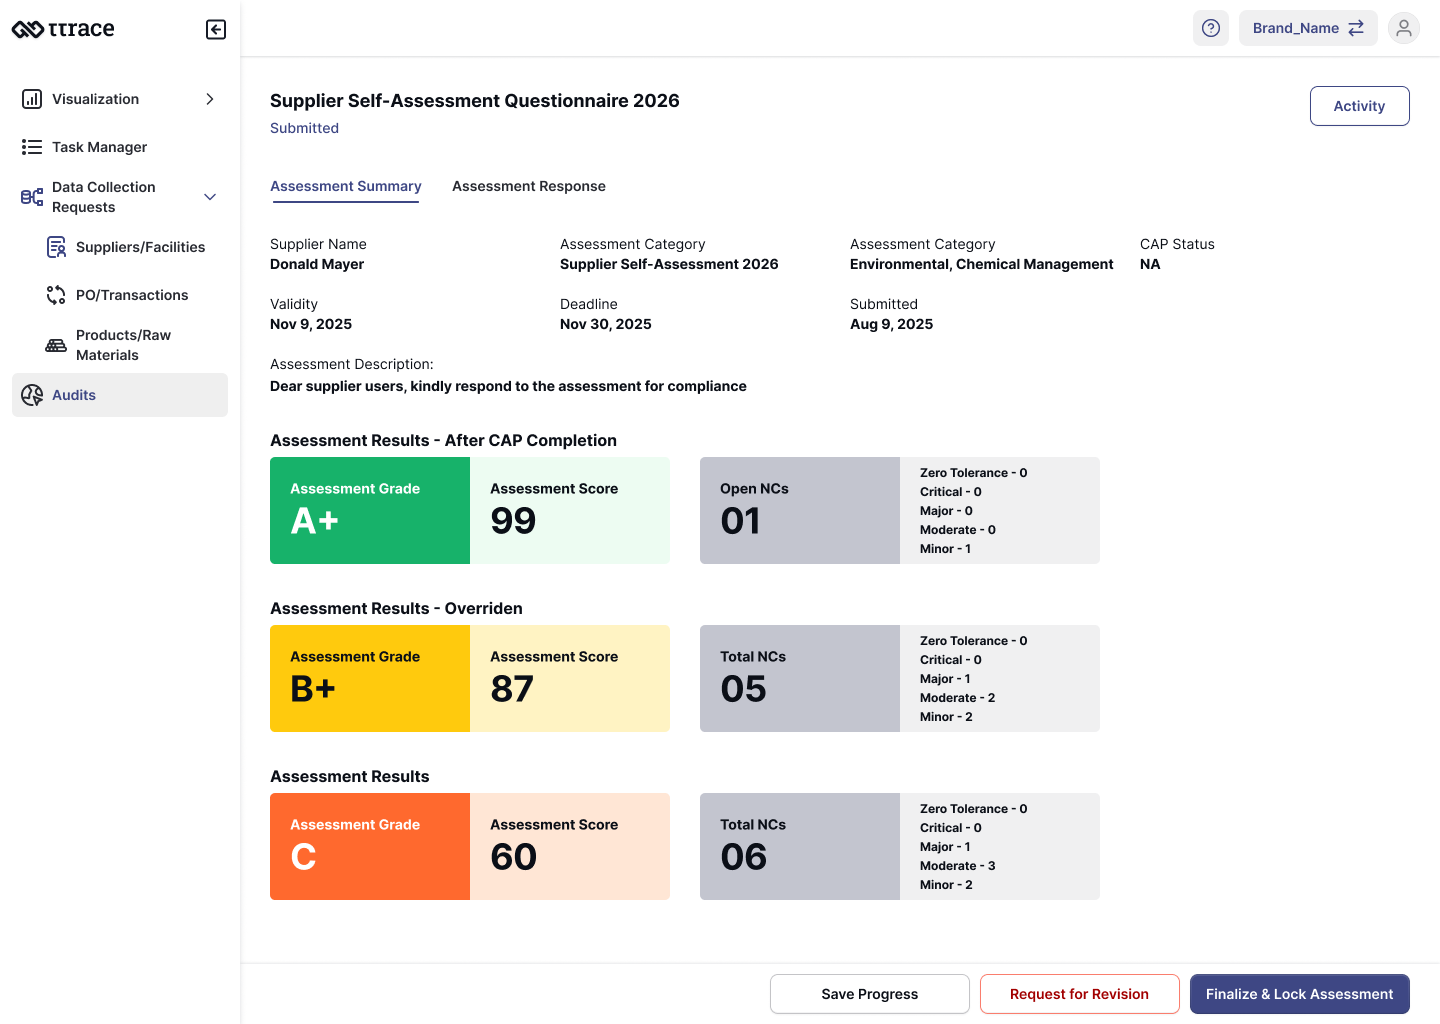Screen dimensions: 1440x1024
Task: Click the yellow B+ Assessment Grade card
Action: click(x=370, y=679)
